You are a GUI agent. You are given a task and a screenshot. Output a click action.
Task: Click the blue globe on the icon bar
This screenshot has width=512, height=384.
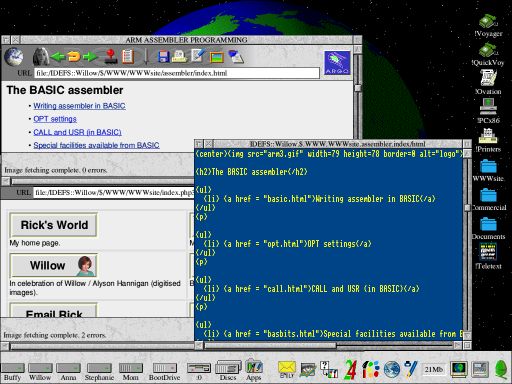[392, 369]
